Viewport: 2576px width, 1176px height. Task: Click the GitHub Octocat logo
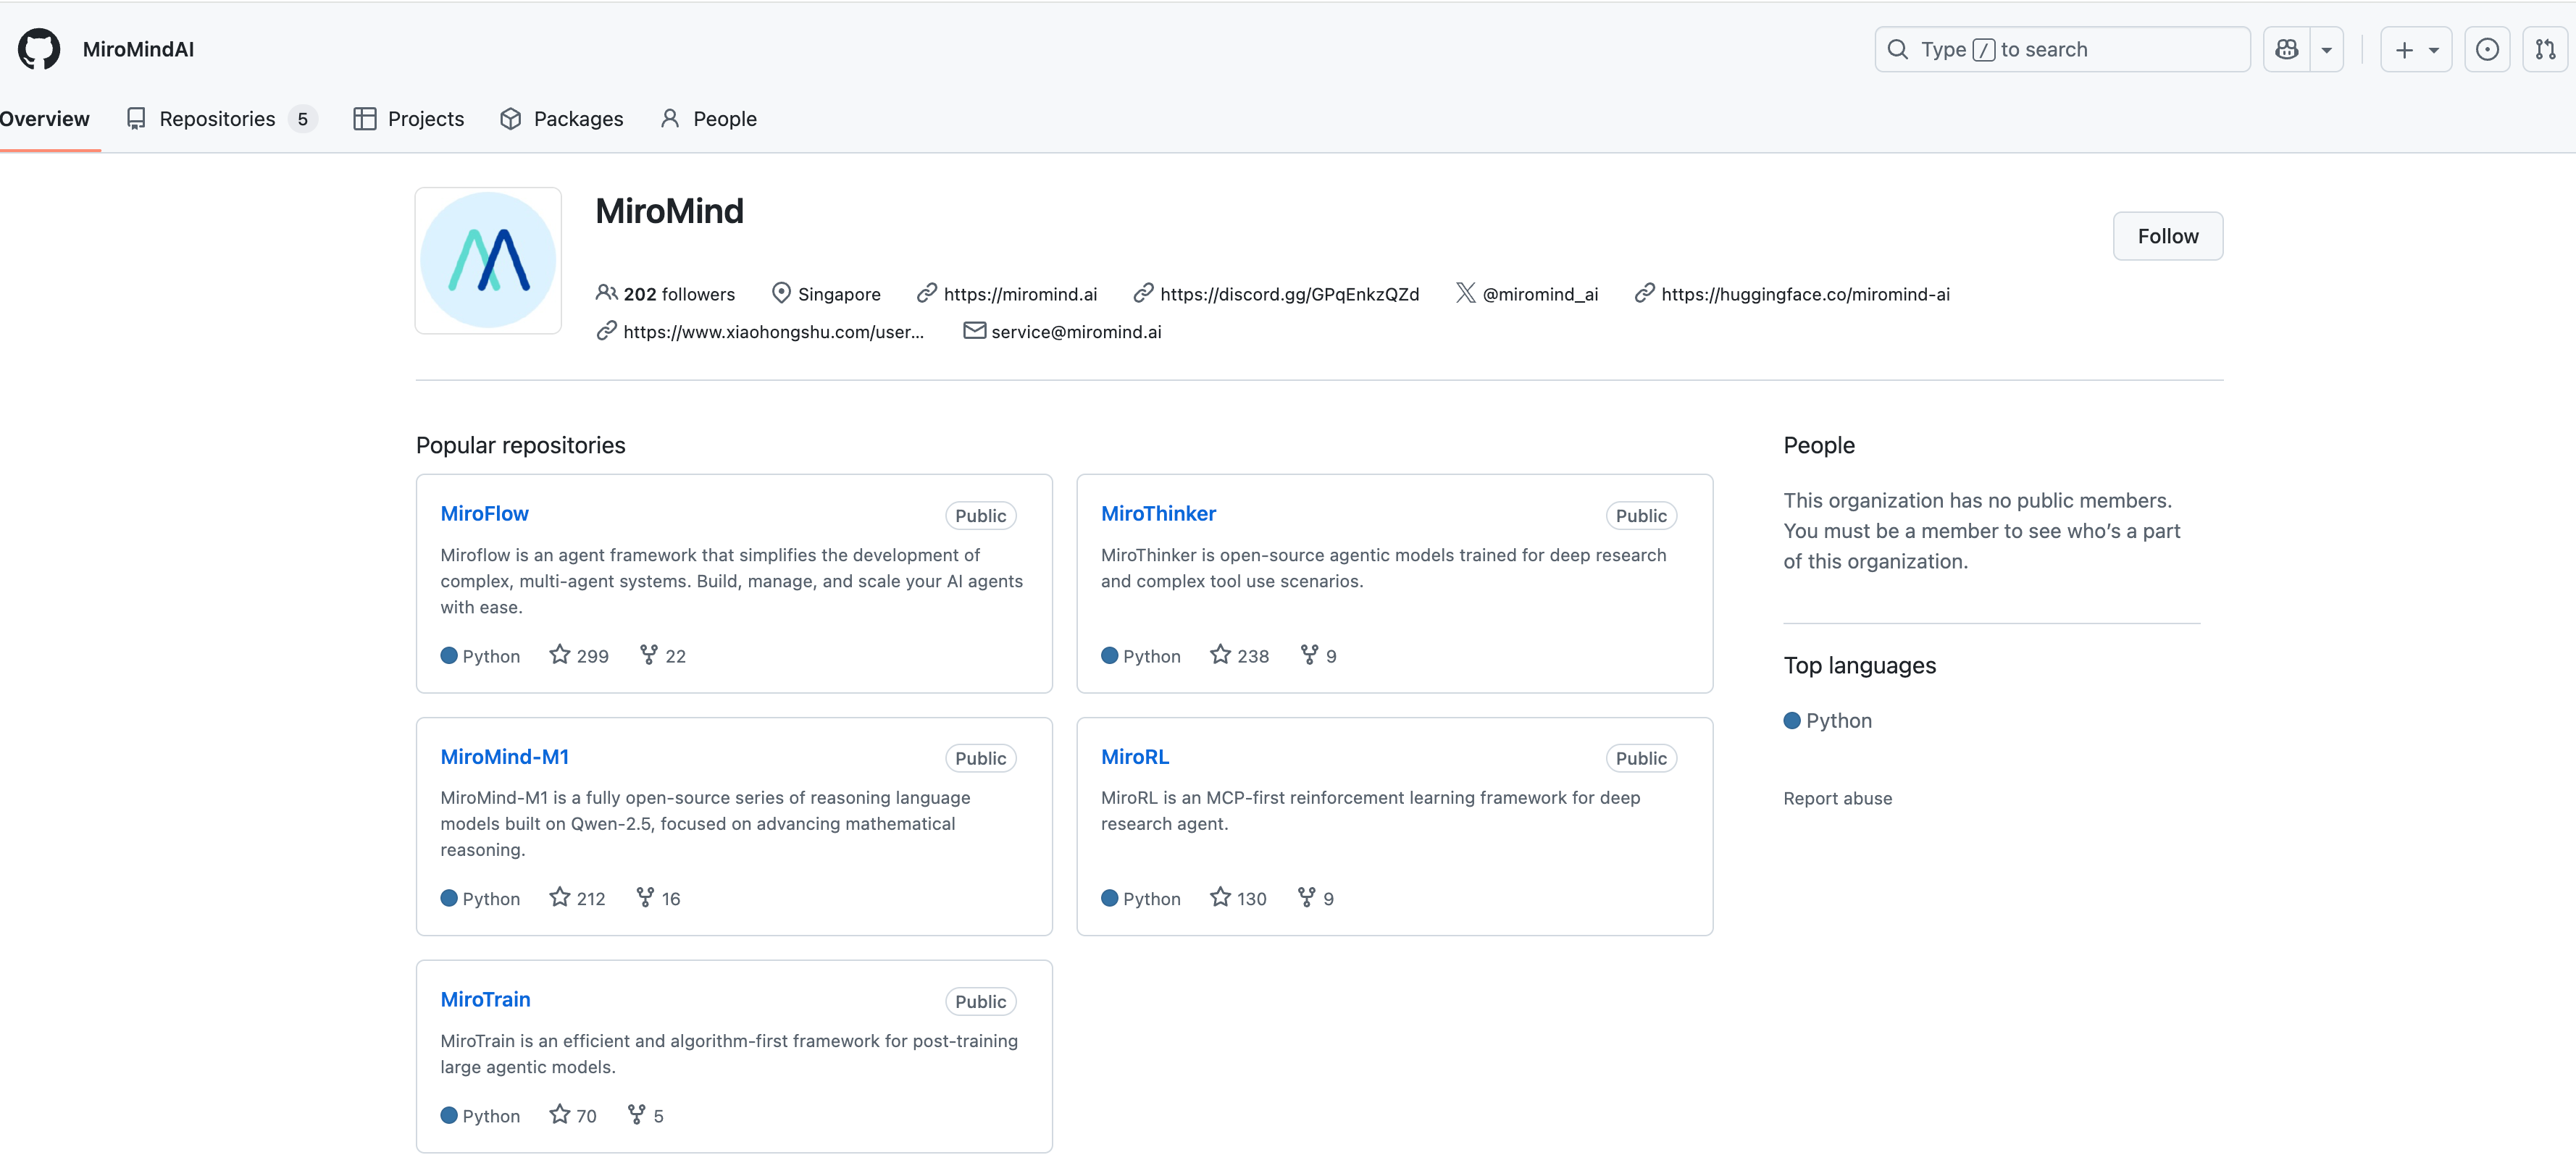click(x=39, y=49)
